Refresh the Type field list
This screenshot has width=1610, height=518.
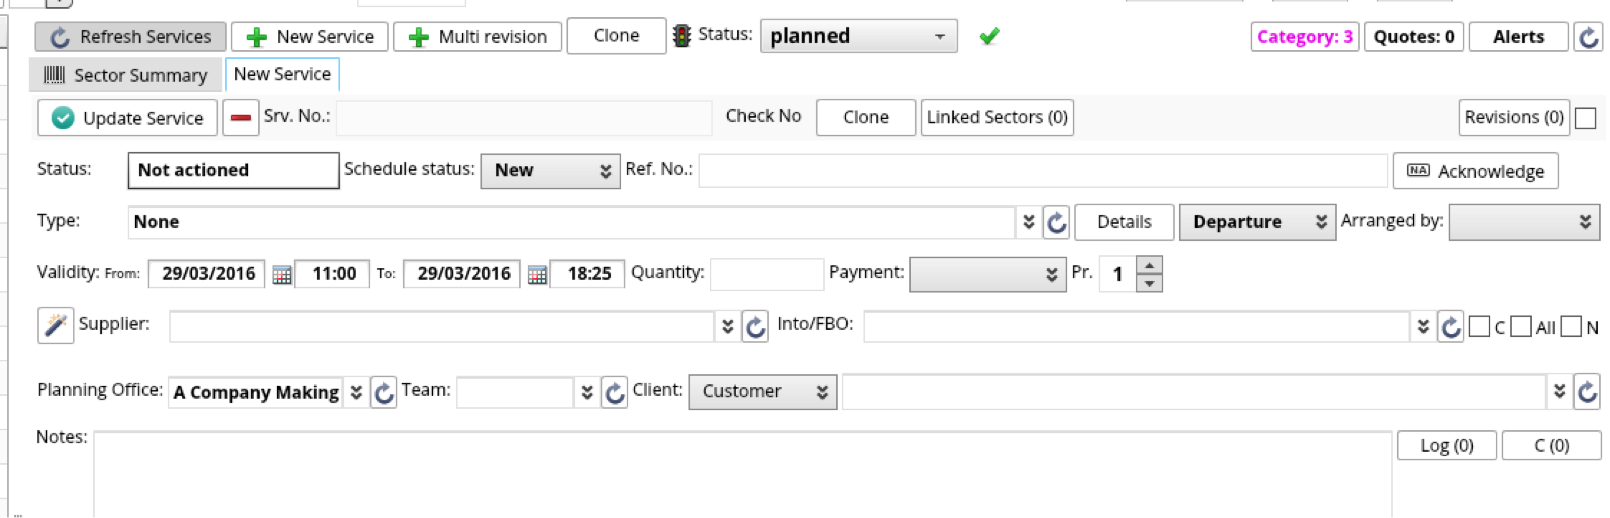pyautogui.click(x=1057, y=222)
